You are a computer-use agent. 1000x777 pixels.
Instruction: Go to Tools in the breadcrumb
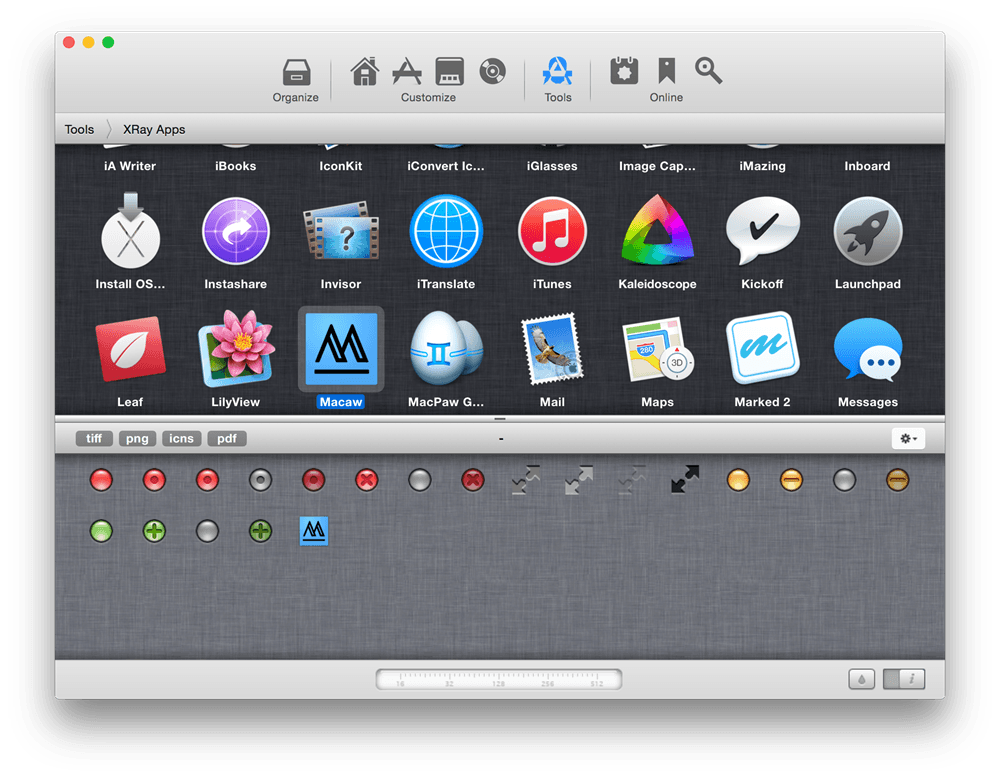point(79,130)
